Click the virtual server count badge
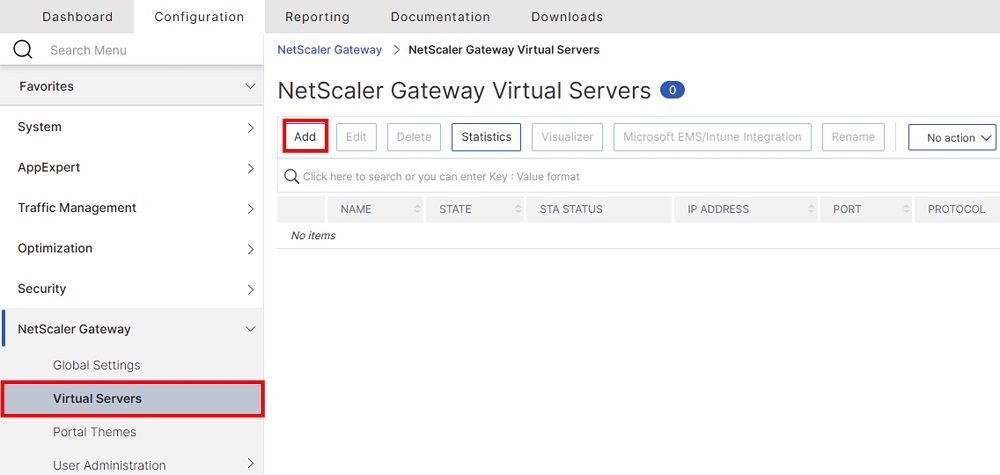The width and height of the screenshot is (1000, 475). [x=672, y=90]
